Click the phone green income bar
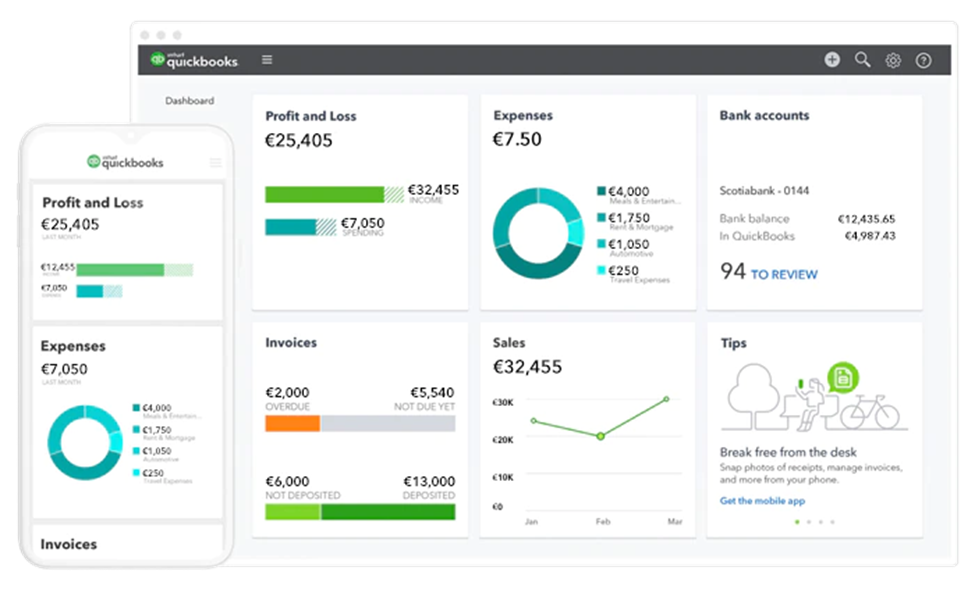Screen dimensions: 975x589 coord(134,270)
